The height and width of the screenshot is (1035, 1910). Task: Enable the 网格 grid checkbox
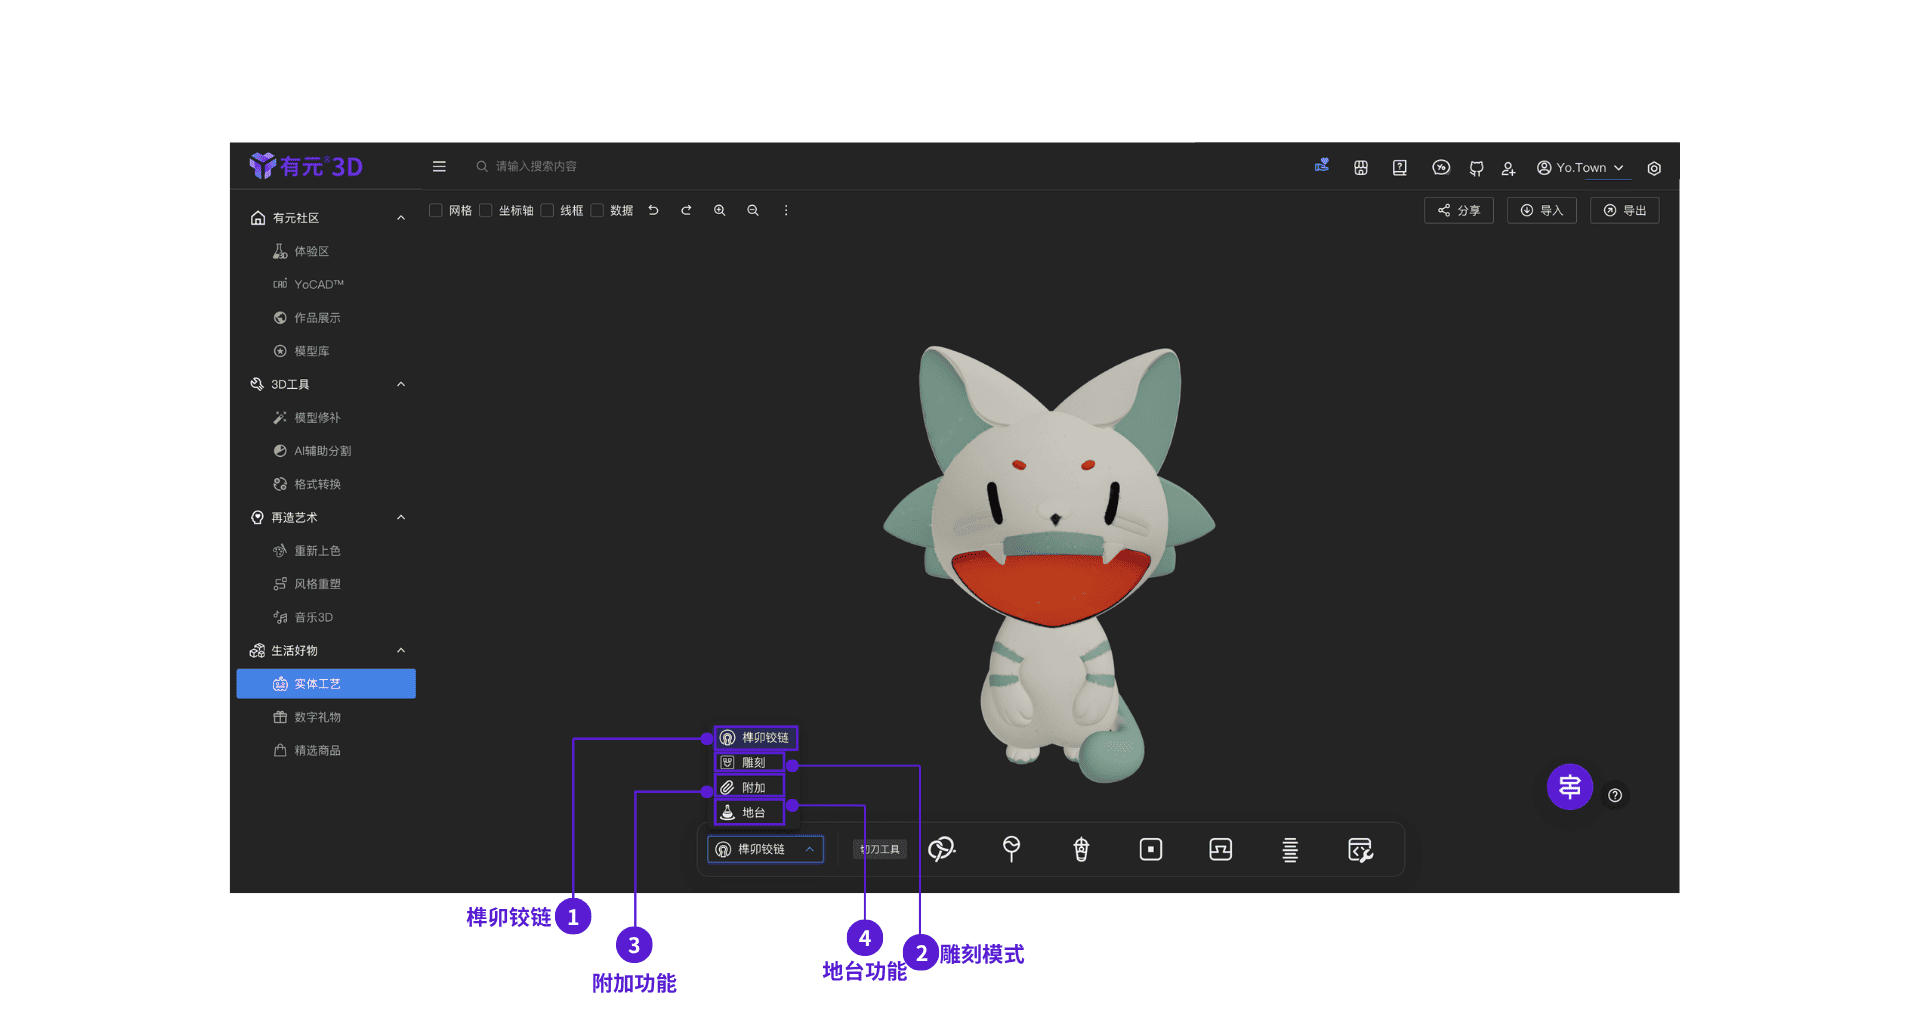[x=436, y=211]
